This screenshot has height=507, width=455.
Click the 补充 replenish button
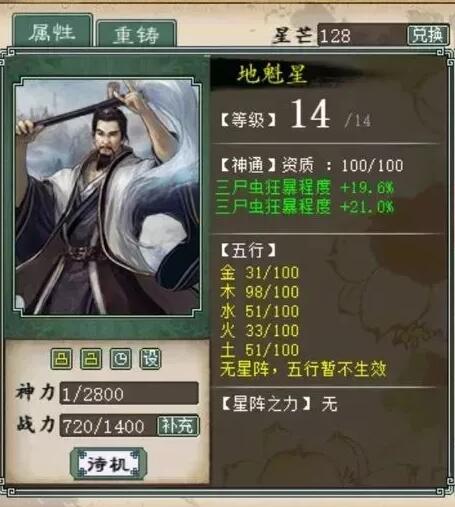178,425
